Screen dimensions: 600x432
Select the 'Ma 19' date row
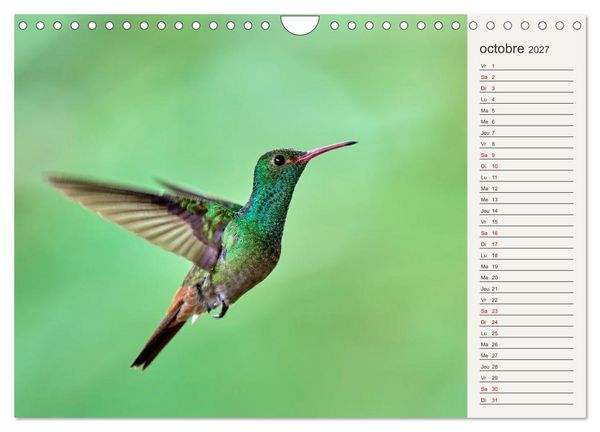[527, 266]
